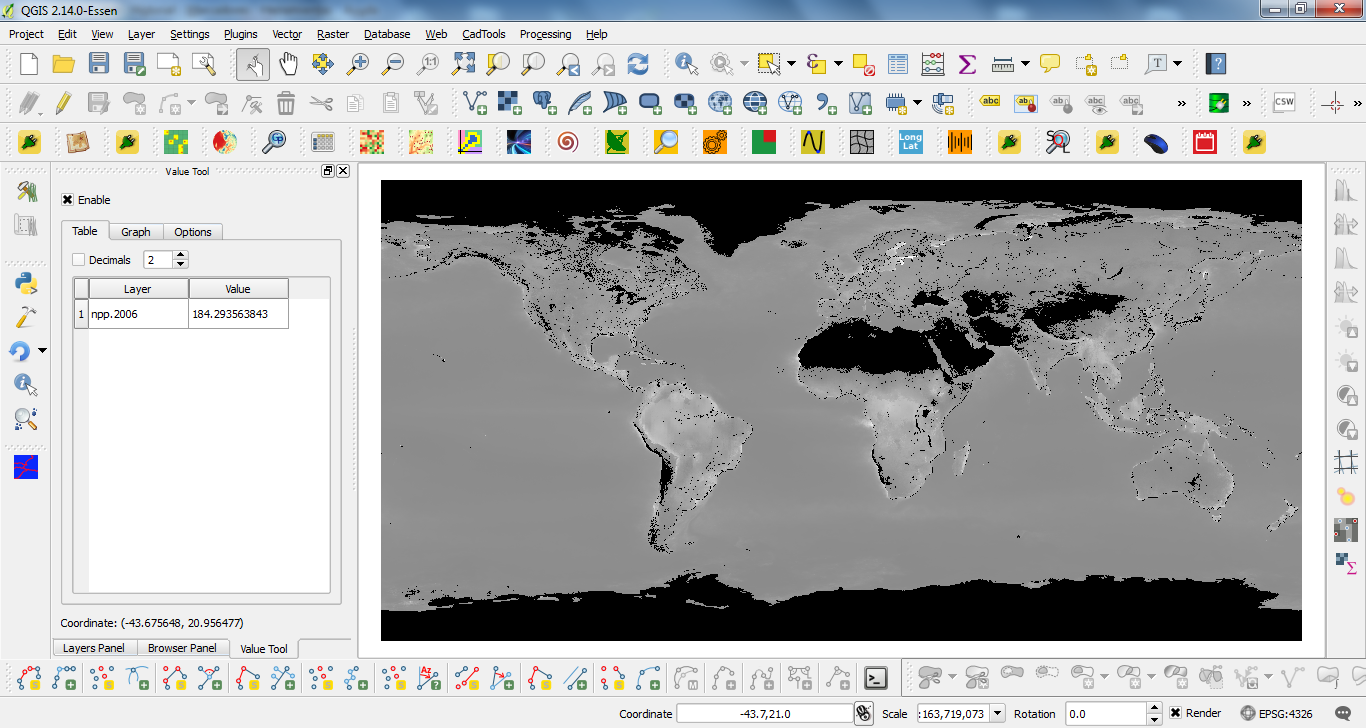Select the value cell 184.293563843

click(x=238, y=314)
